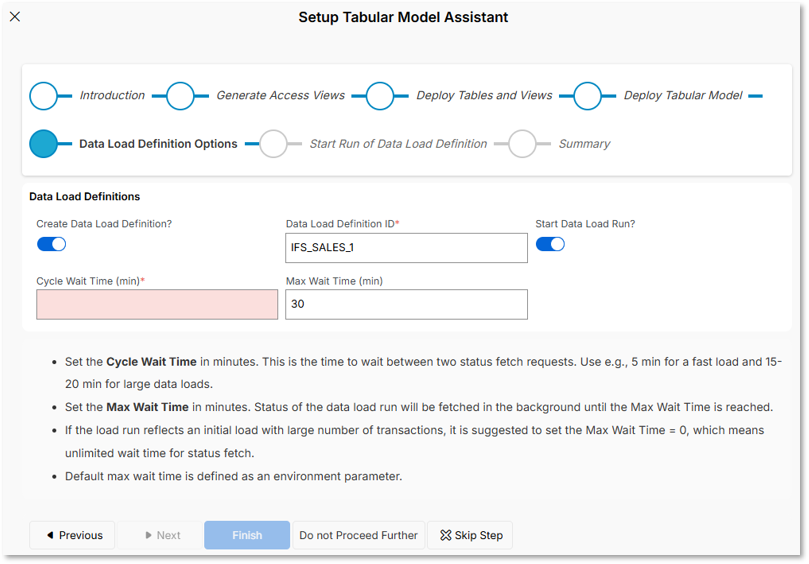Click the Deploy Tabular Model step circle
This screenshot has height=564, width=809.
(x=587, y=96)
